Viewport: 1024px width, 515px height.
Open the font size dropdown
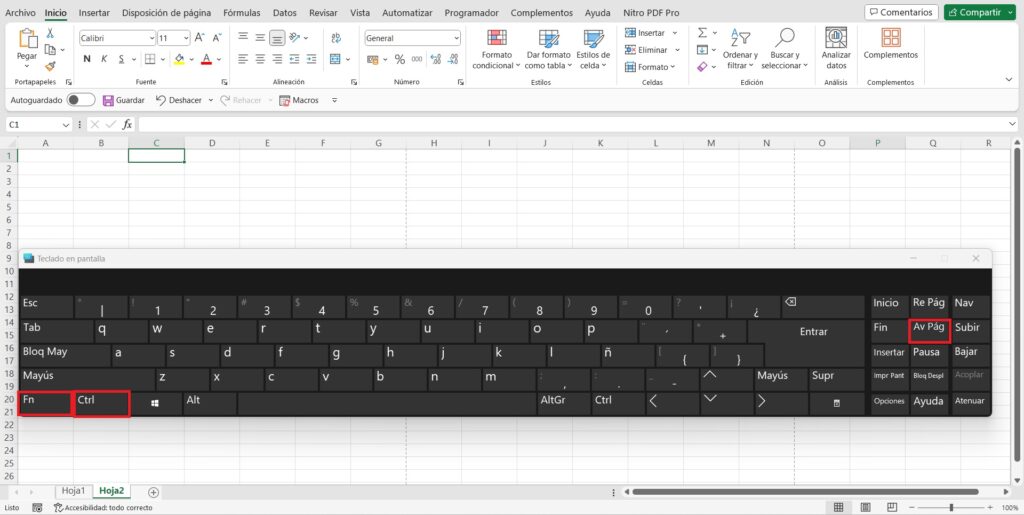click(x=185, y=39)
